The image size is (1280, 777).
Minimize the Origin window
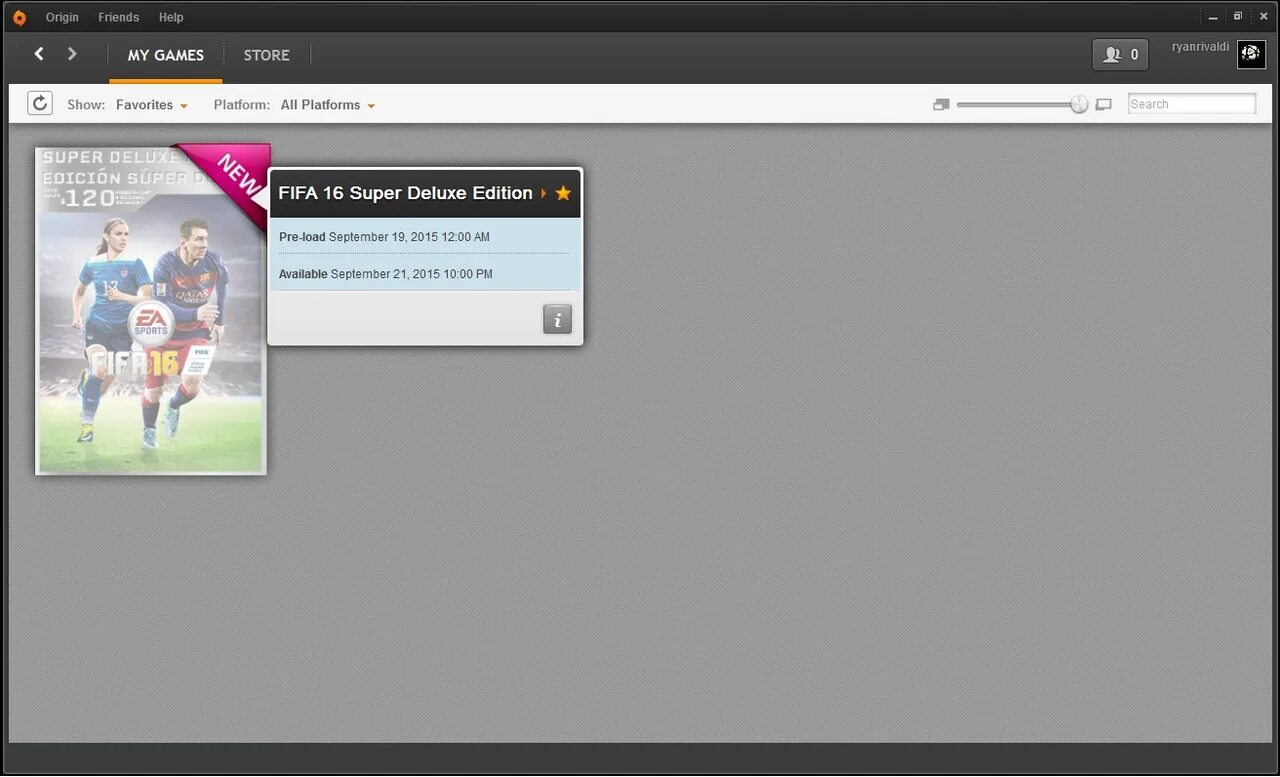1213,17
